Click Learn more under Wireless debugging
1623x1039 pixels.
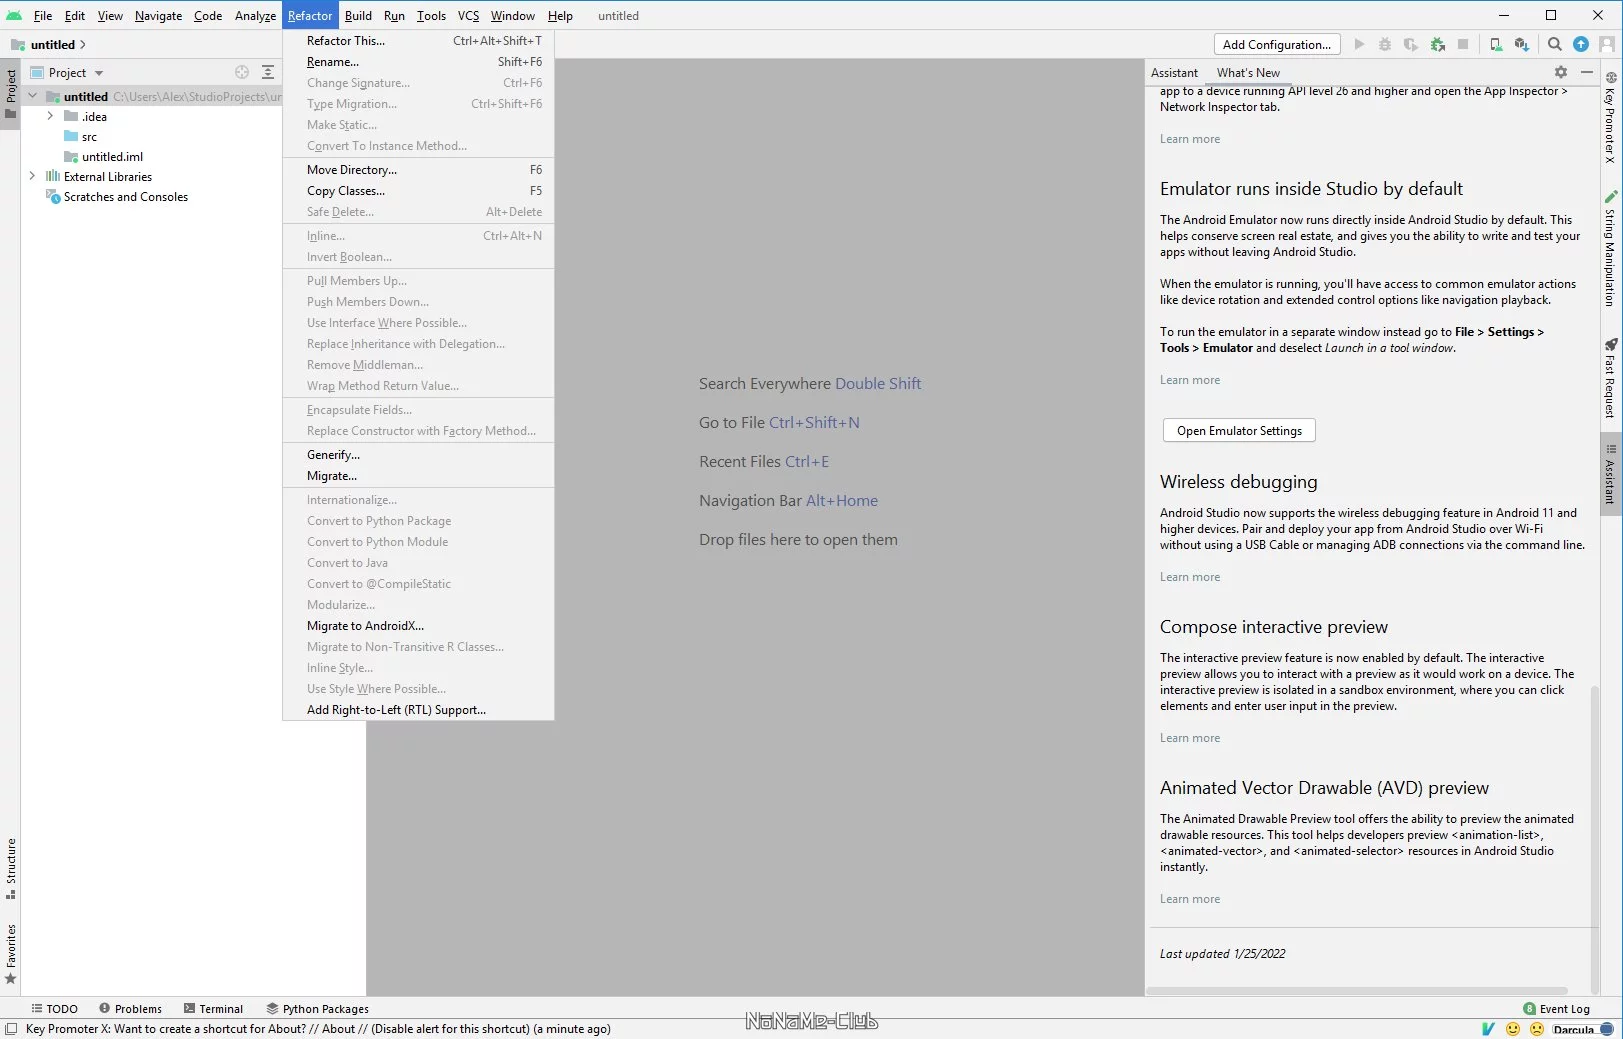[x=1190, y=577]
